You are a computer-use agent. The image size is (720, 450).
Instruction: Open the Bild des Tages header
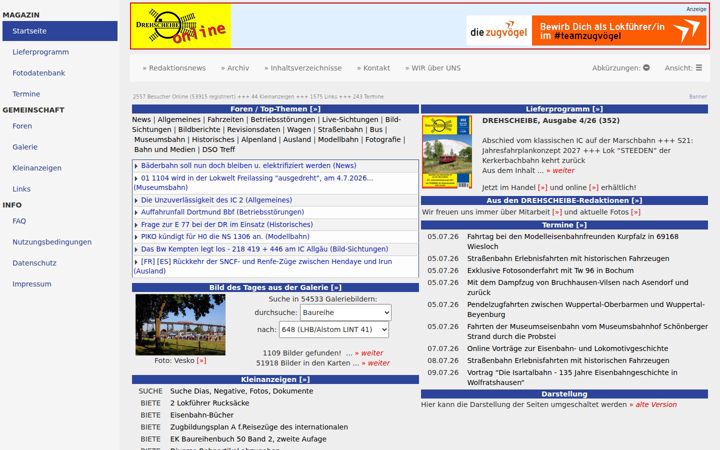tap(275, 287)
